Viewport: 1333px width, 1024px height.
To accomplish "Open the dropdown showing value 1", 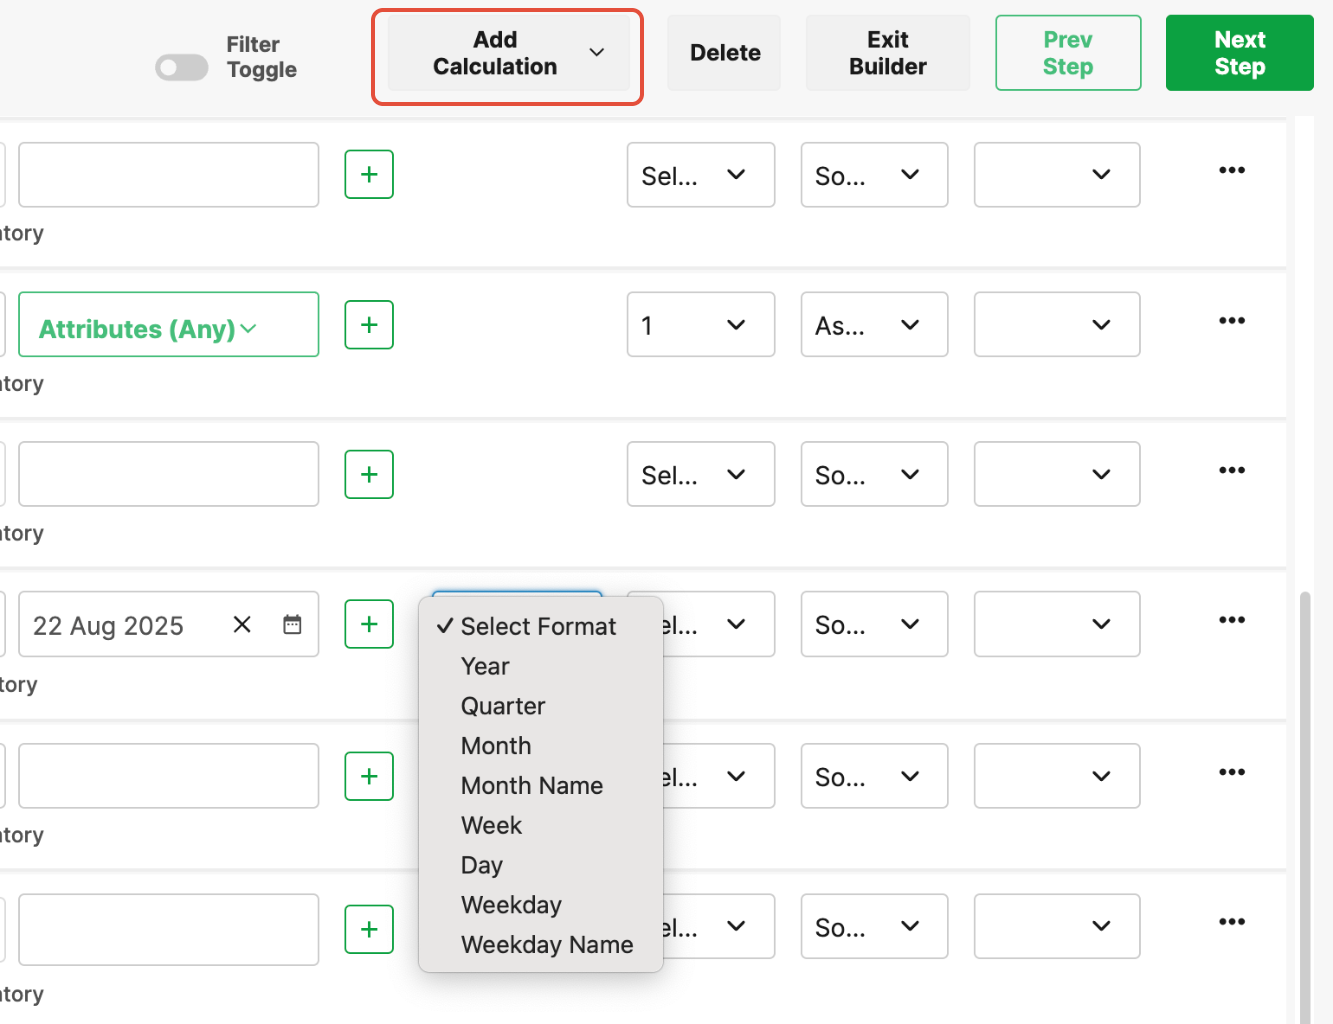I will (x=700, y=325).
